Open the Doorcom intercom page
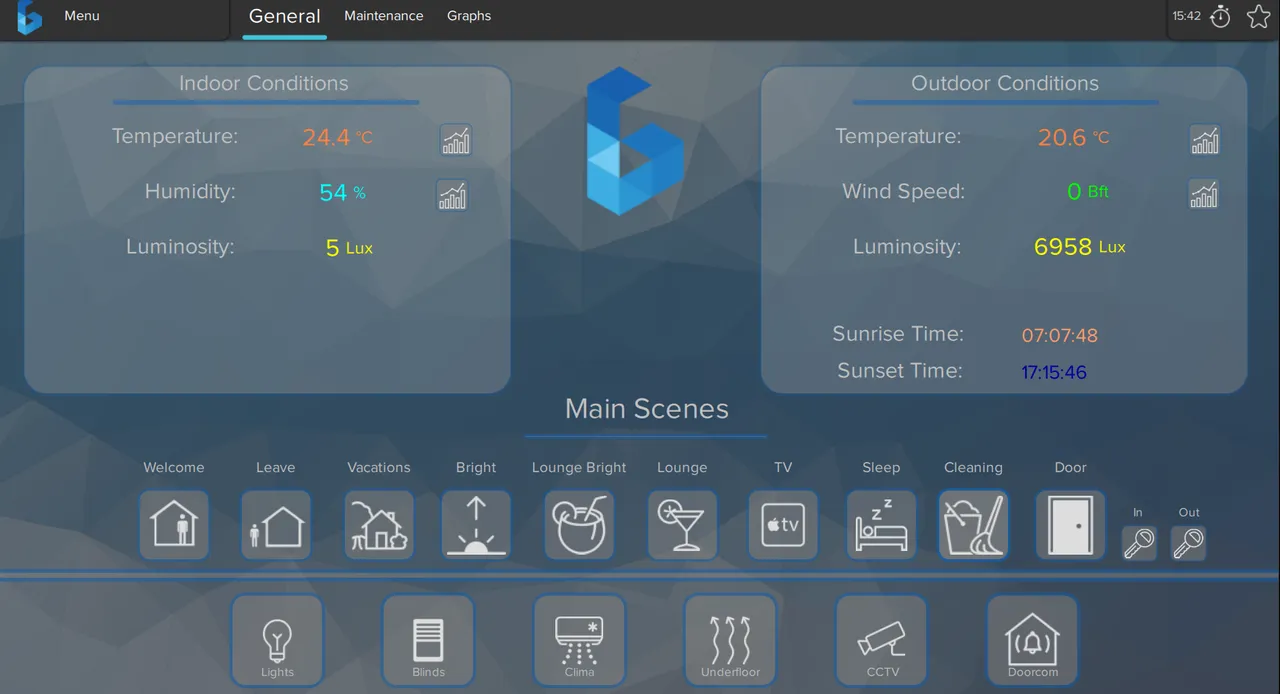 [x=1033, y=640]
